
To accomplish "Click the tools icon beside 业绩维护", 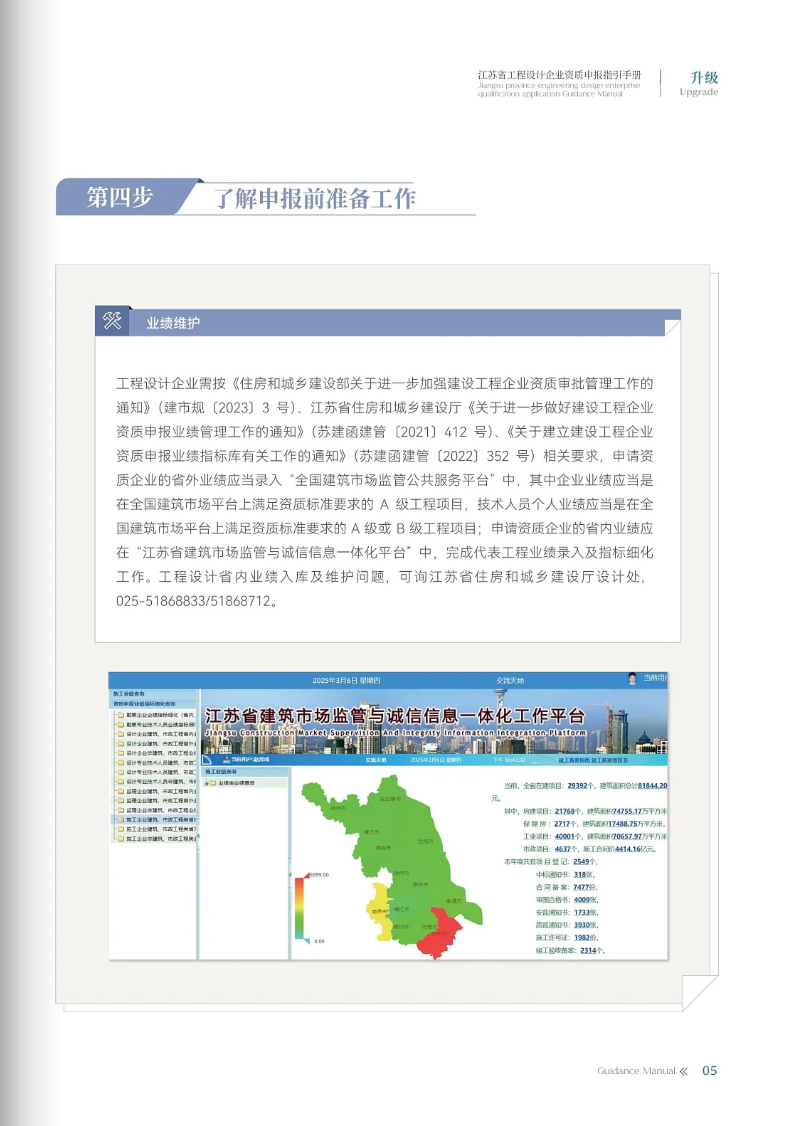I will (112, 320).
